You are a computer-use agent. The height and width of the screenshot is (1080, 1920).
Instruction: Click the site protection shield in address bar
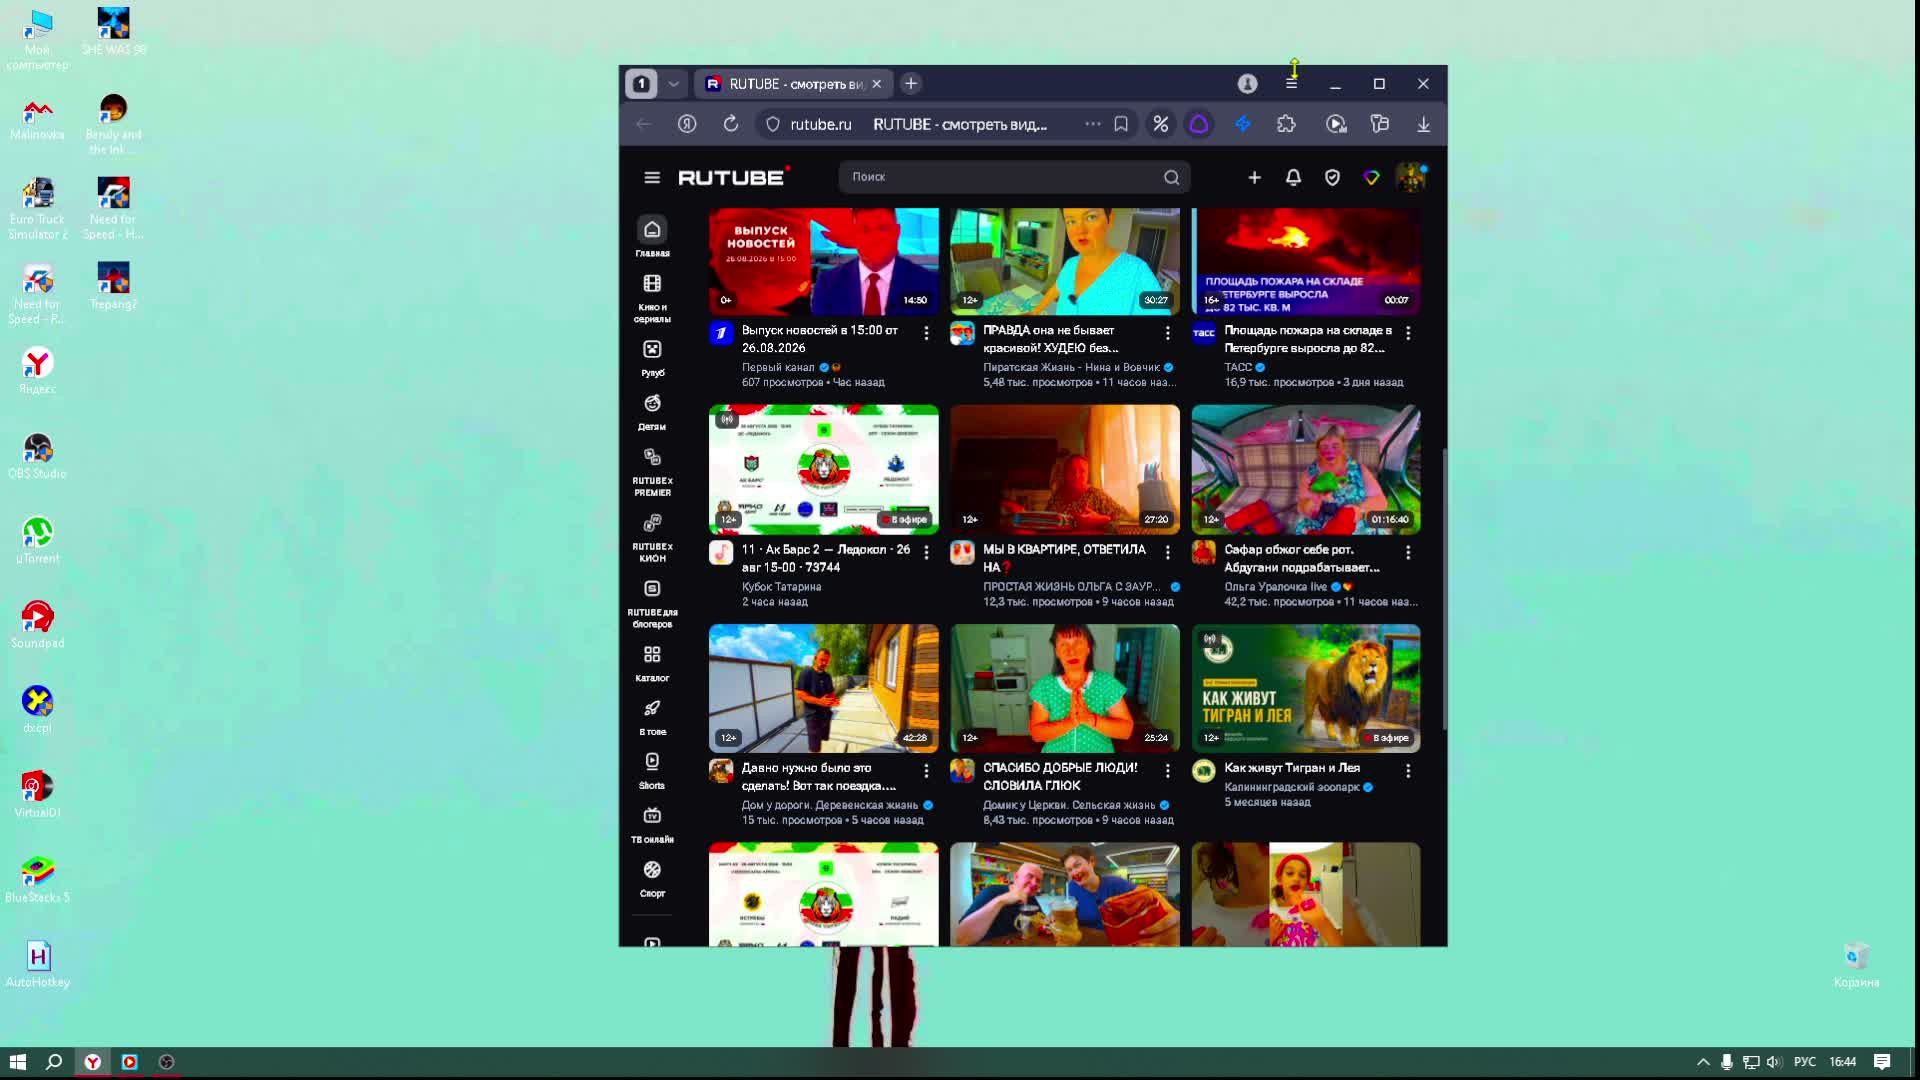pyautogui.click(x=772, y=124)
